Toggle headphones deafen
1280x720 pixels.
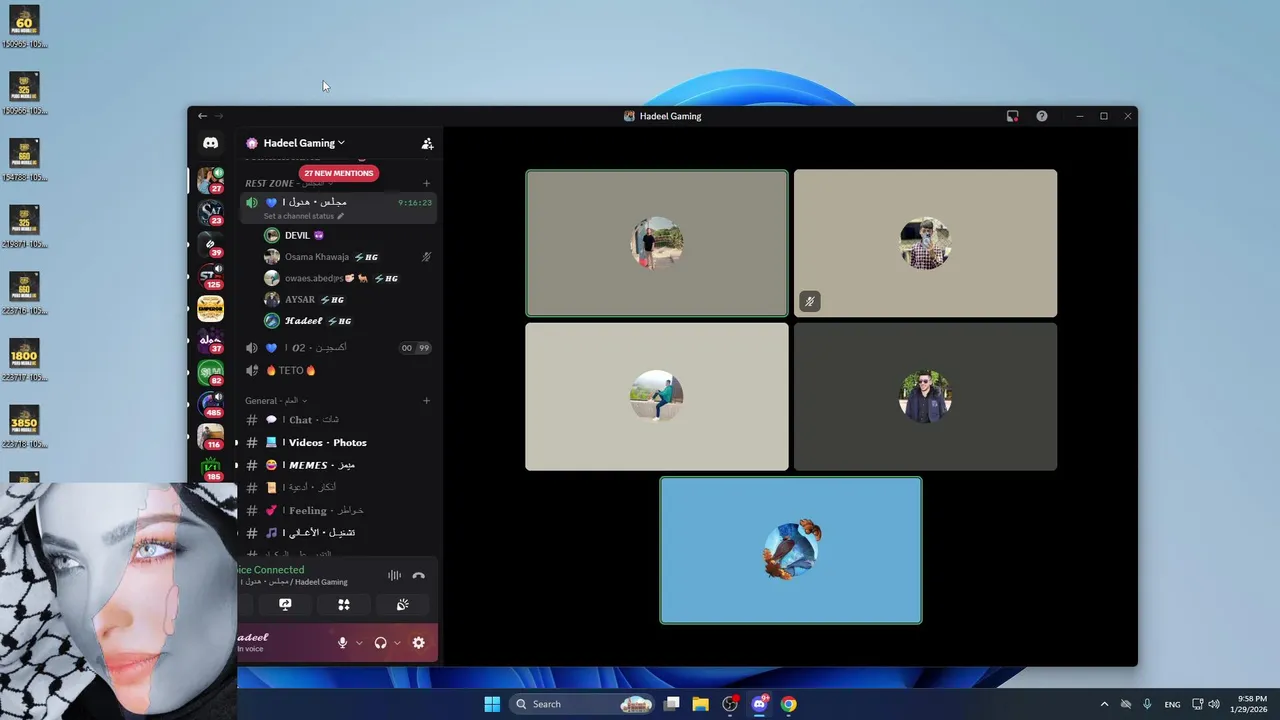[x=380, y=643]
